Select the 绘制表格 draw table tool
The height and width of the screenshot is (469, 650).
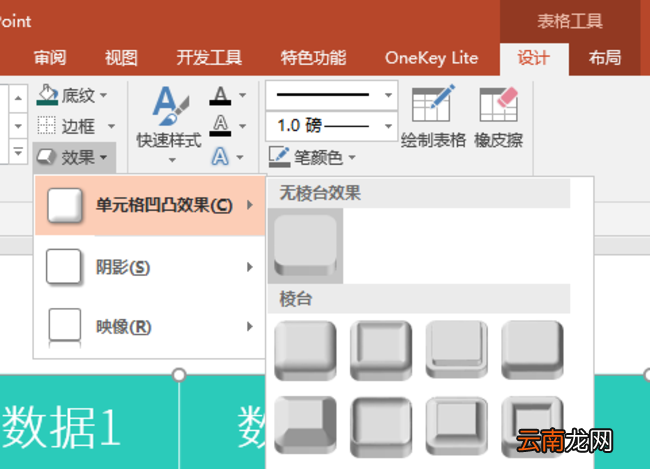tap(433, 117)
